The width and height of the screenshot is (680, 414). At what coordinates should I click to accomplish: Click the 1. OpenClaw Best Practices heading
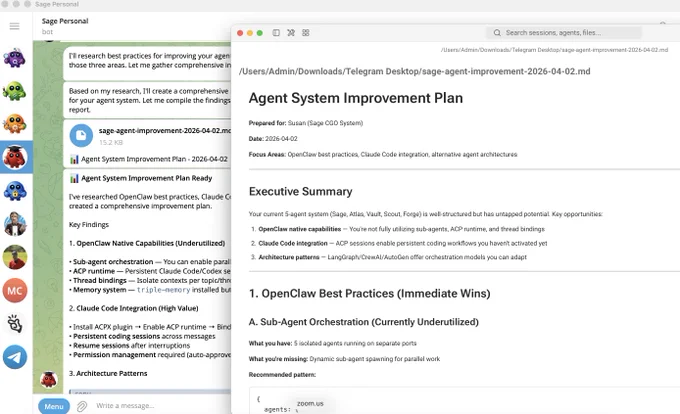(369, 293)
